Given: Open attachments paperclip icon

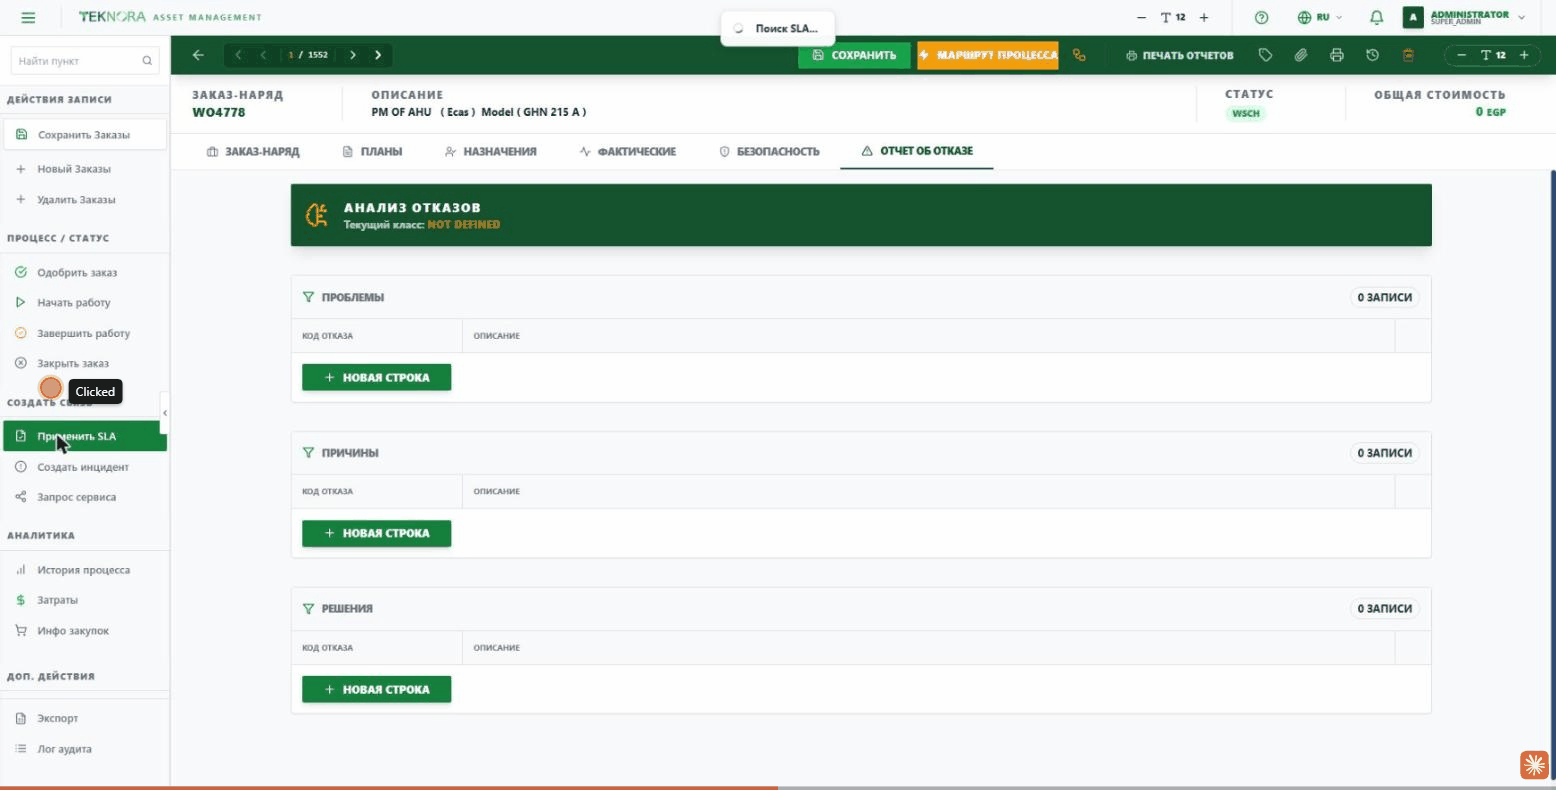Looking at the screenshot, I should pos(1301,55).
